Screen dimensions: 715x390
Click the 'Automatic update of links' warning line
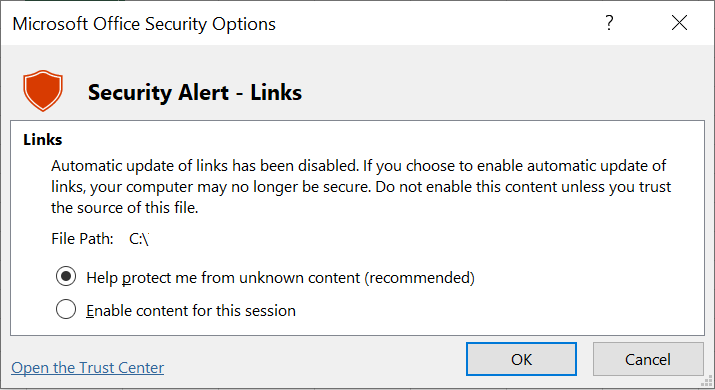tap(358, 166)
